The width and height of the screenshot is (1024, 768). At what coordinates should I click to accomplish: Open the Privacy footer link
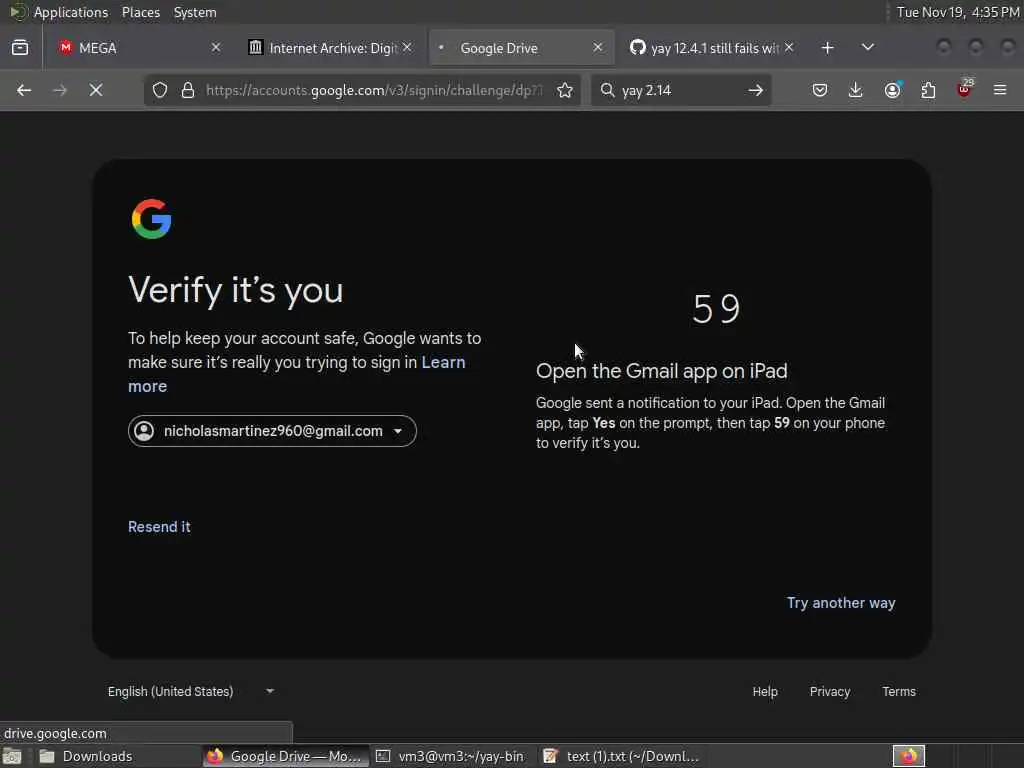(x=830, y=692)
